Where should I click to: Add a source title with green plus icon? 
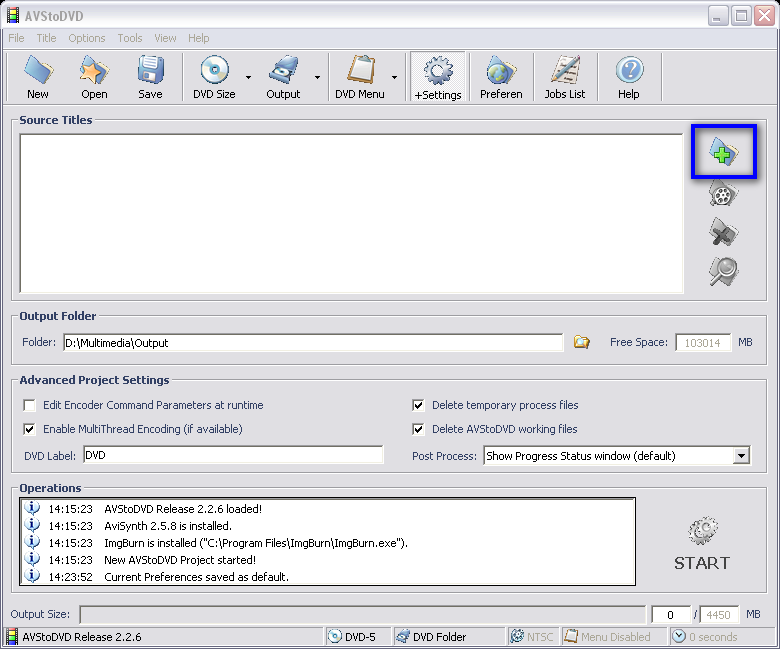724,152
